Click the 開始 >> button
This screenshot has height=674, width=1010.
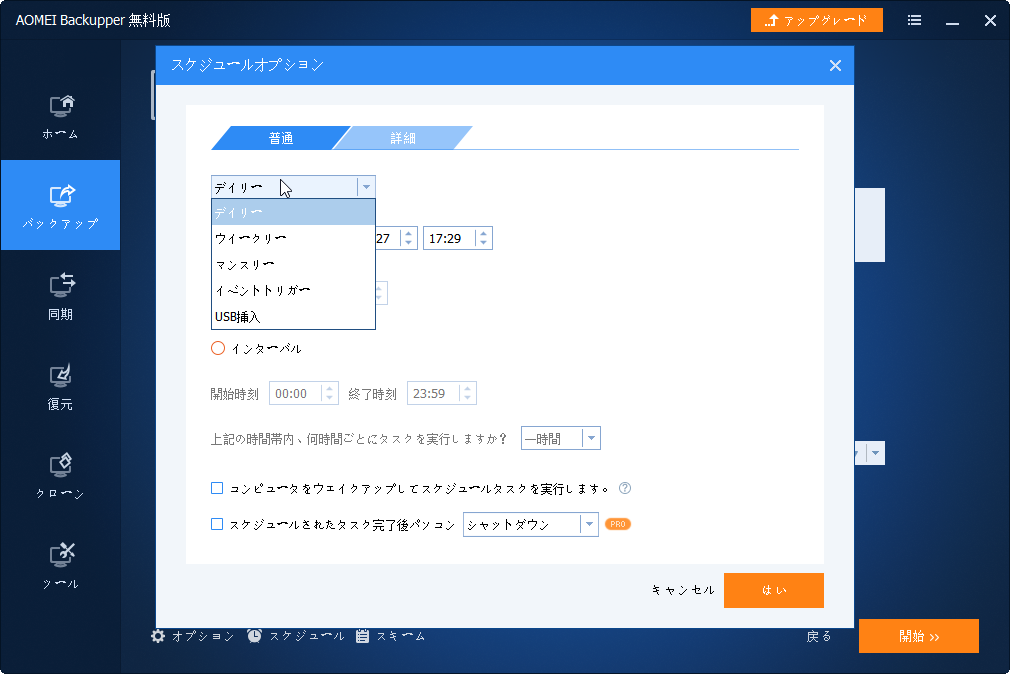tap(919, 636)
